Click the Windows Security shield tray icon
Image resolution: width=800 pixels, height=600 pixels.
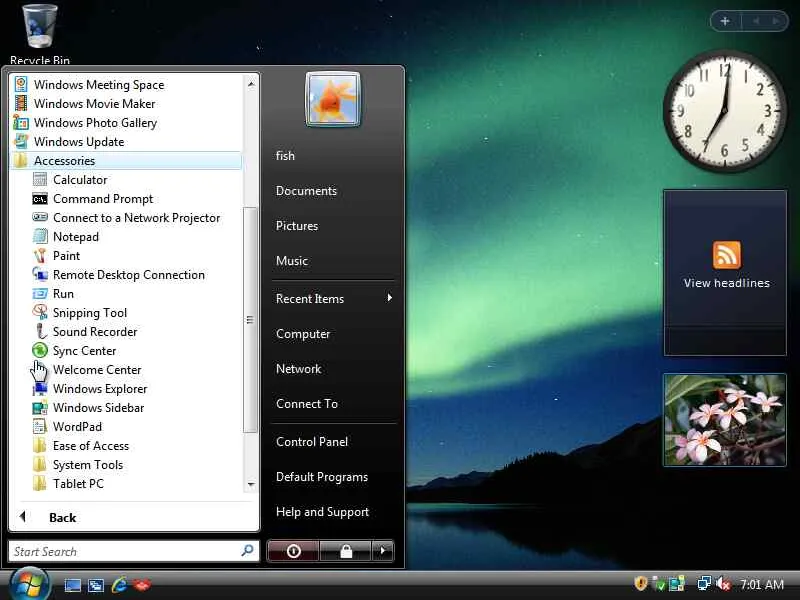641,583
